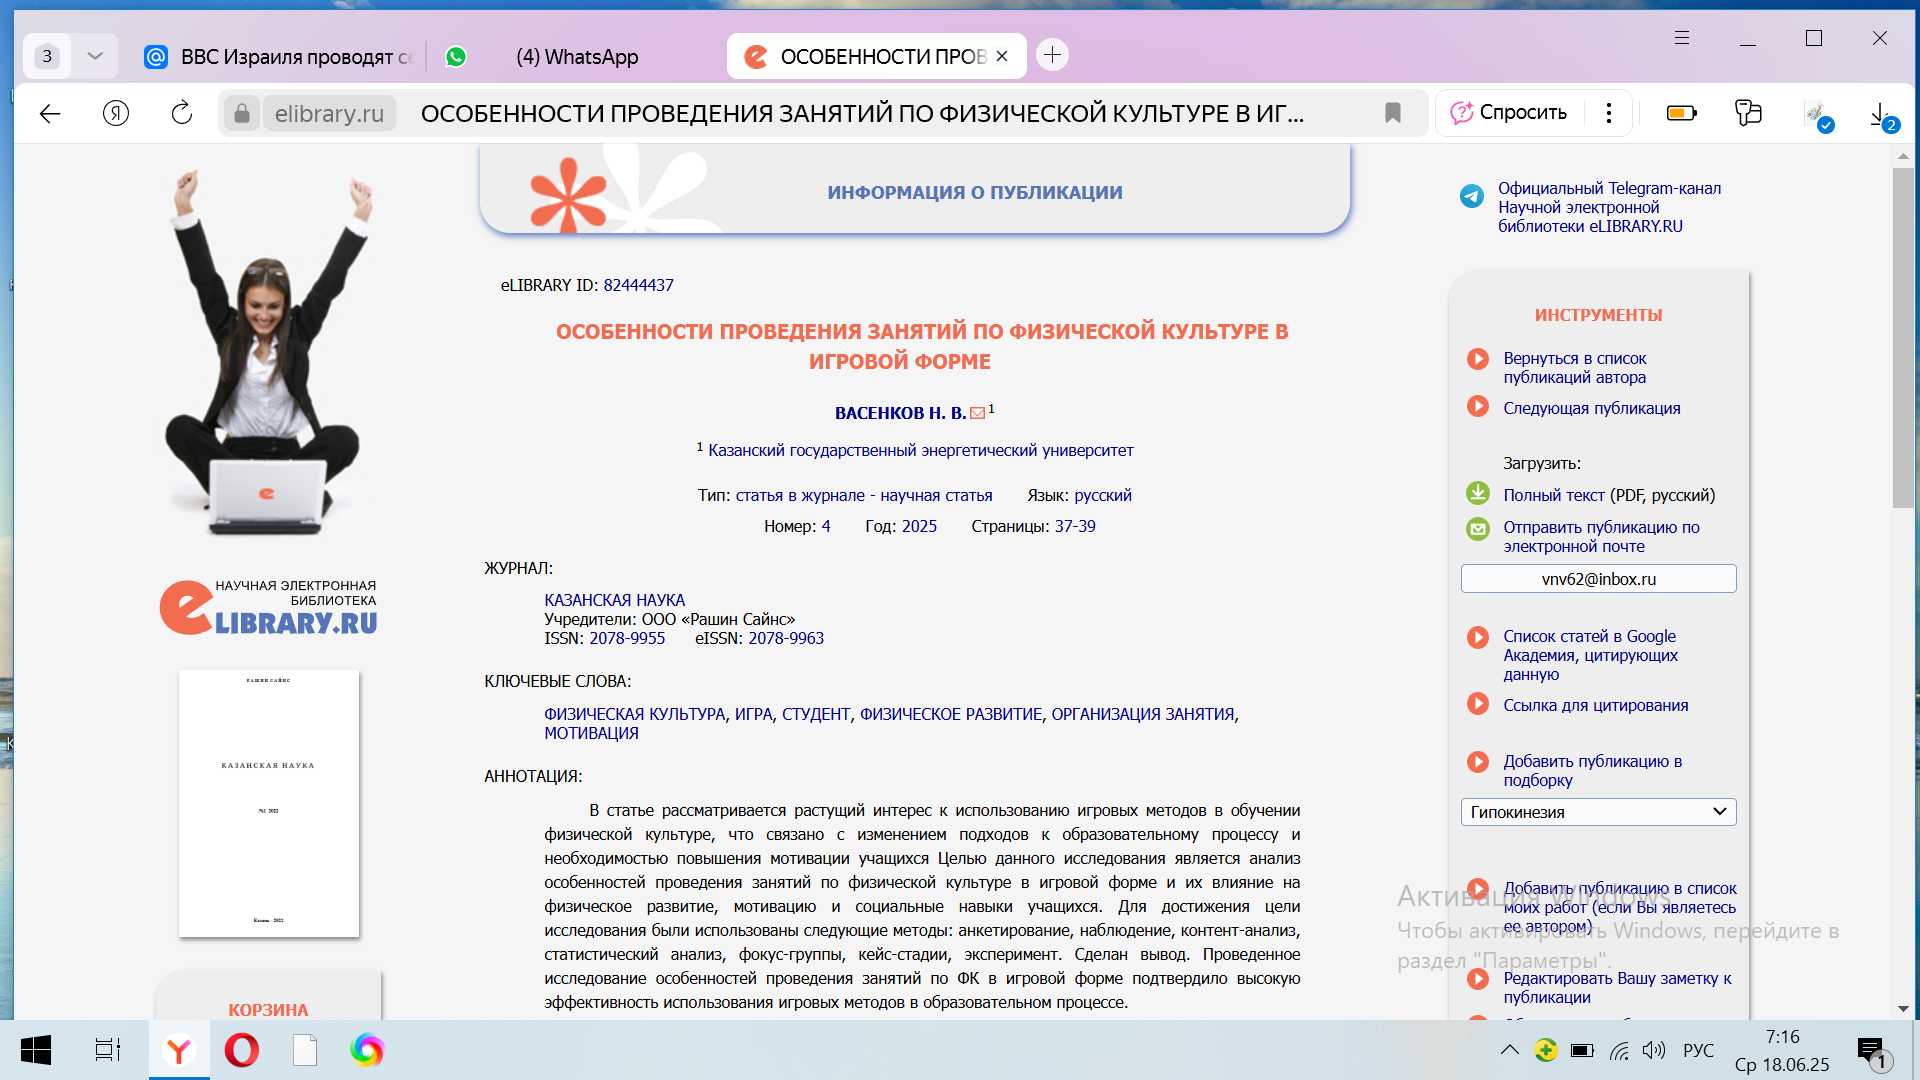Click the Спросить assistant button
This screenshot has width=1920, height=1080.
1509,113
